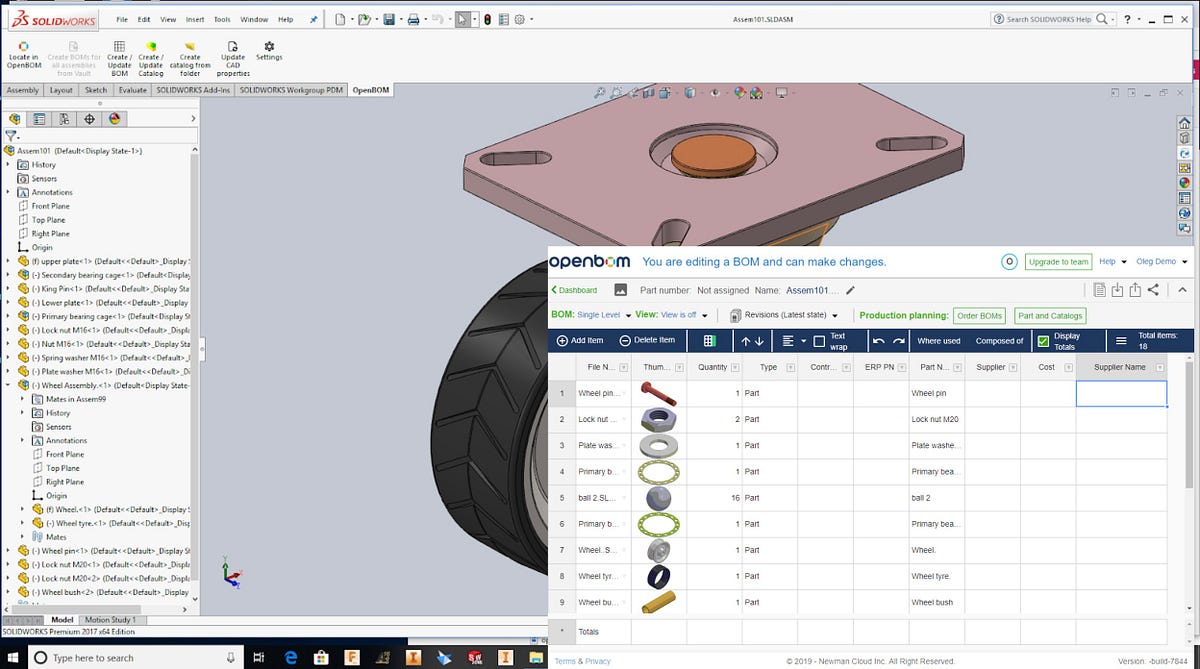Toggle the Text wrap checkbox
The width and height of the screenshot is (1200, 669).
coord(819,341)
